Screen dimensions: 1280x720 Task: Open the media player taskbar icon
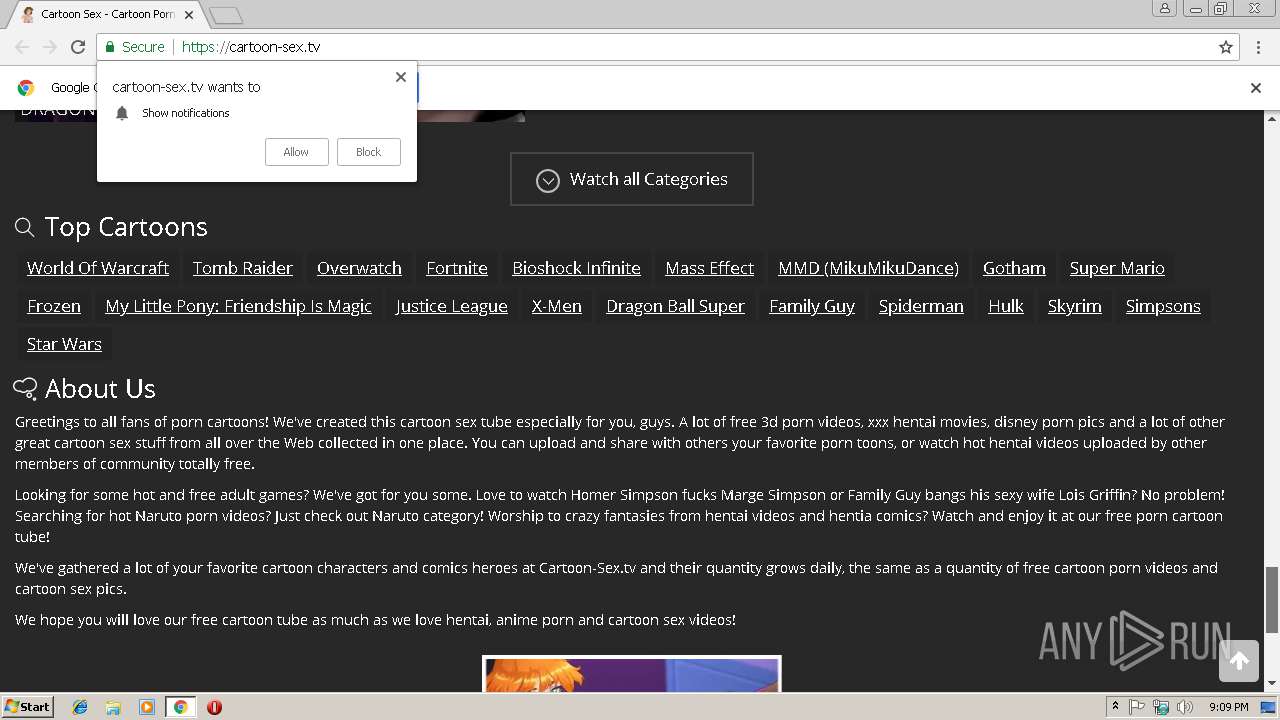pos(147,707)
